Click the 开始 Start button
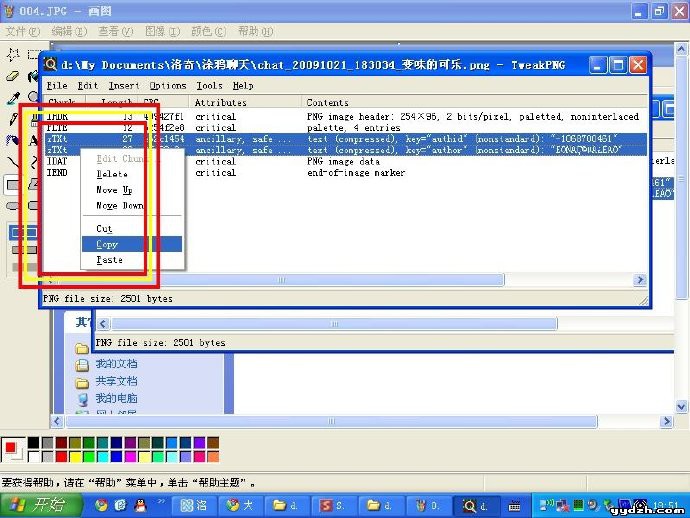690x518 pixels. [38, 505]
